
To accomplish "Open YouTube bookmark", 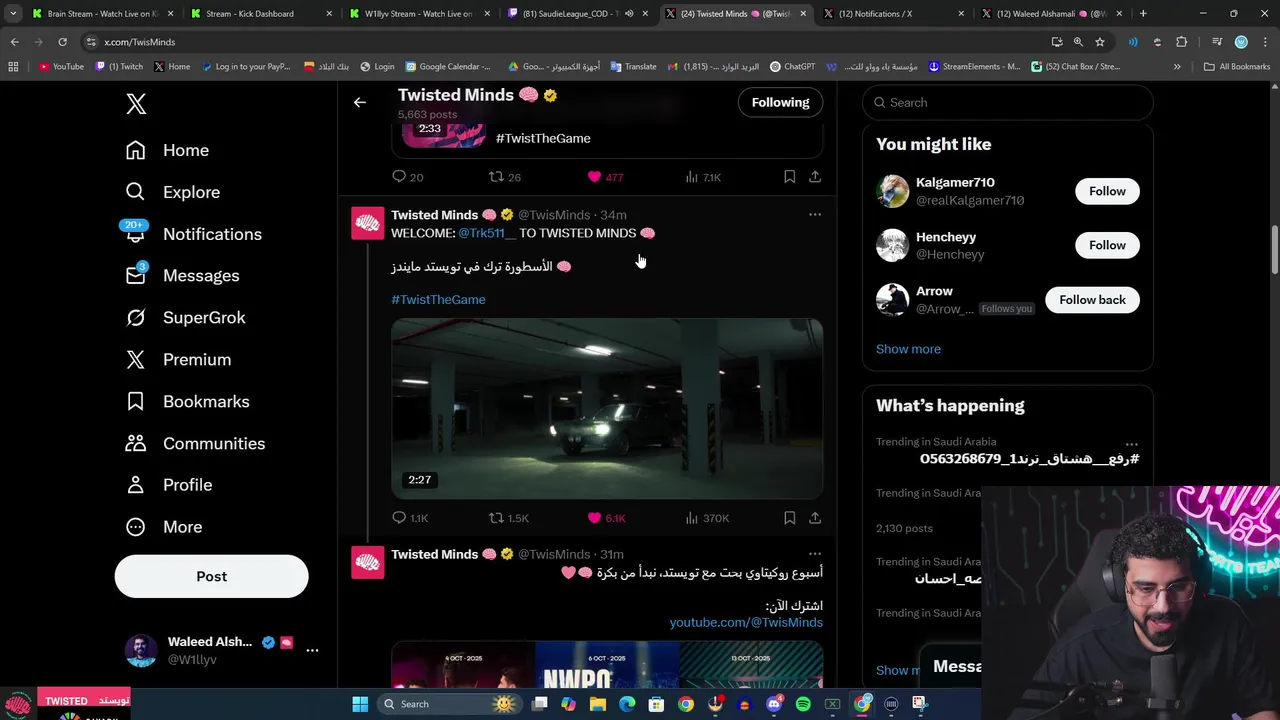I will [61, 67].
